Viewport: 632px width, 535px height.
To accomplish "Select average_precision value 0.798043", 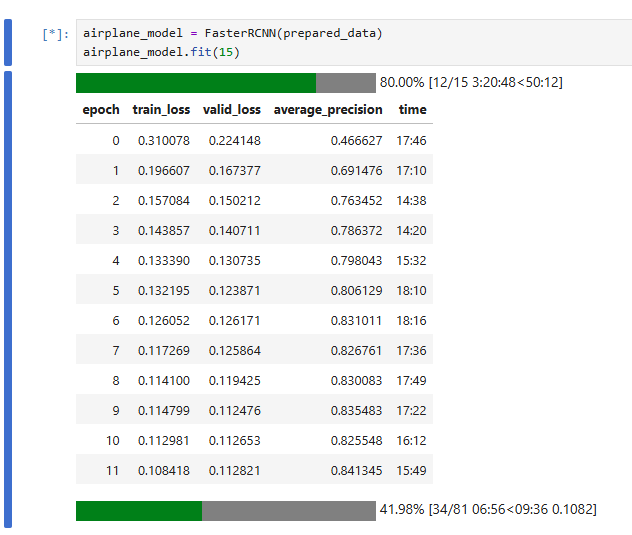I will tap(356, 260).
